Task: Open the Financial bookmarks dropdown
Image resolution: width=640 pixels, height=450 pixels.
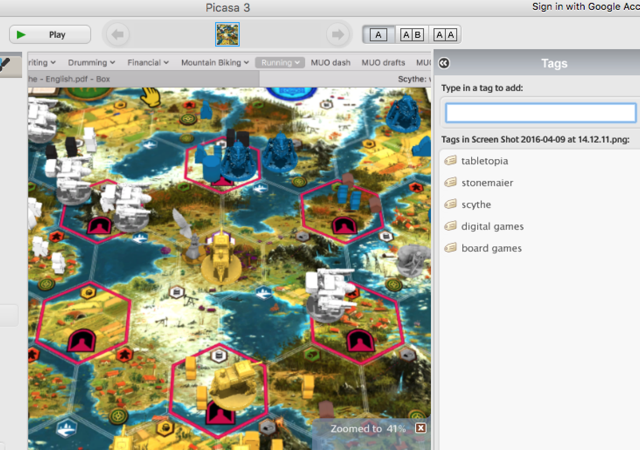Action: (148, 62)
